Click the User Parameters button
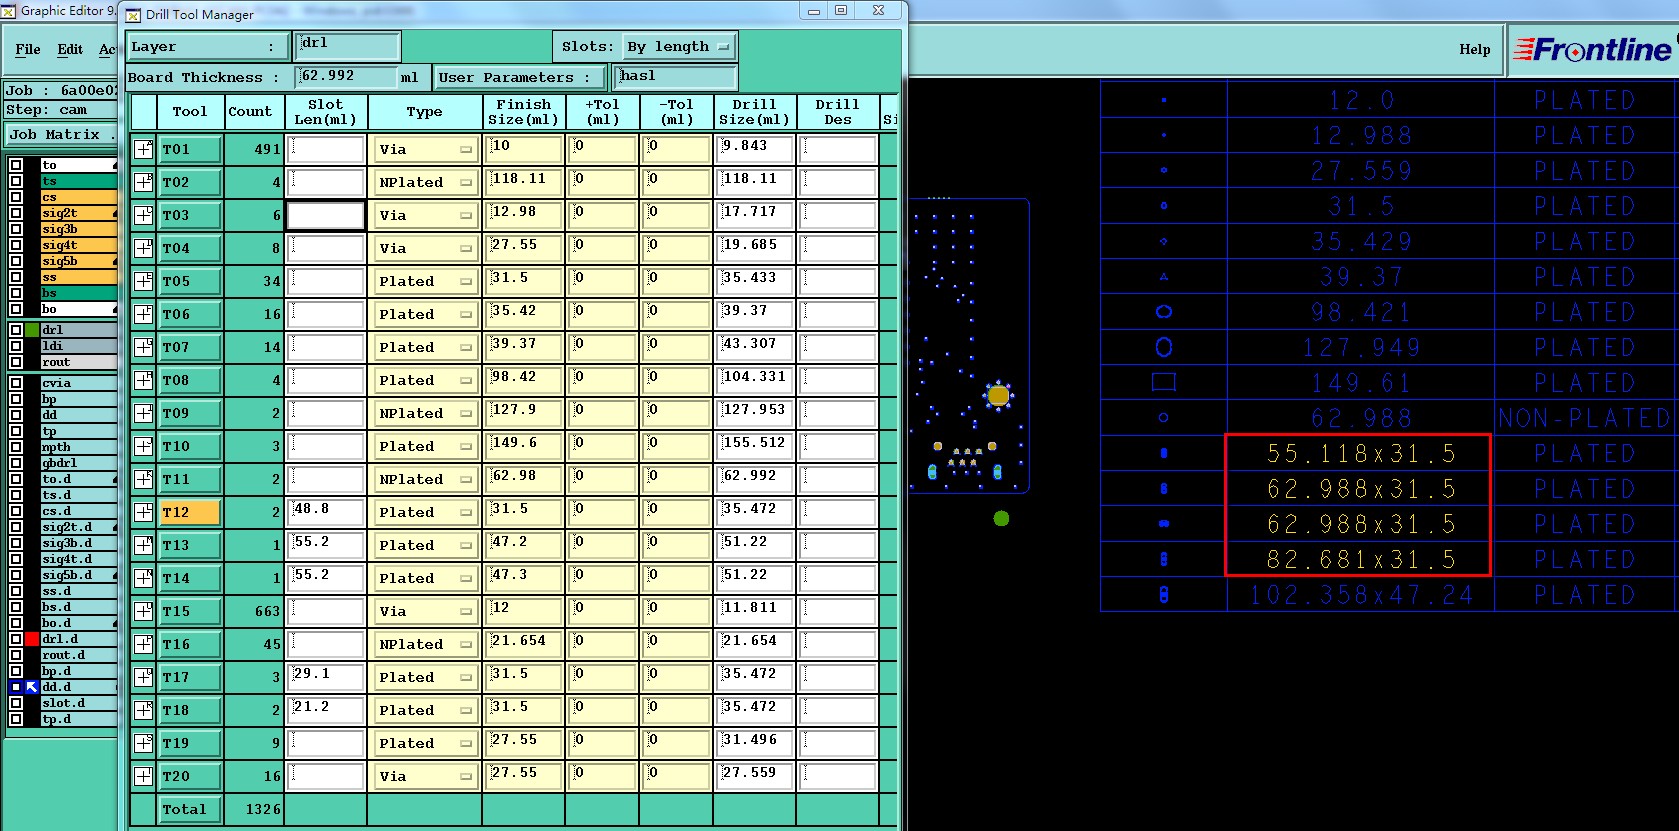This screenshot has width=1679, height=831. pyautogui.click(x=520, y=77)
